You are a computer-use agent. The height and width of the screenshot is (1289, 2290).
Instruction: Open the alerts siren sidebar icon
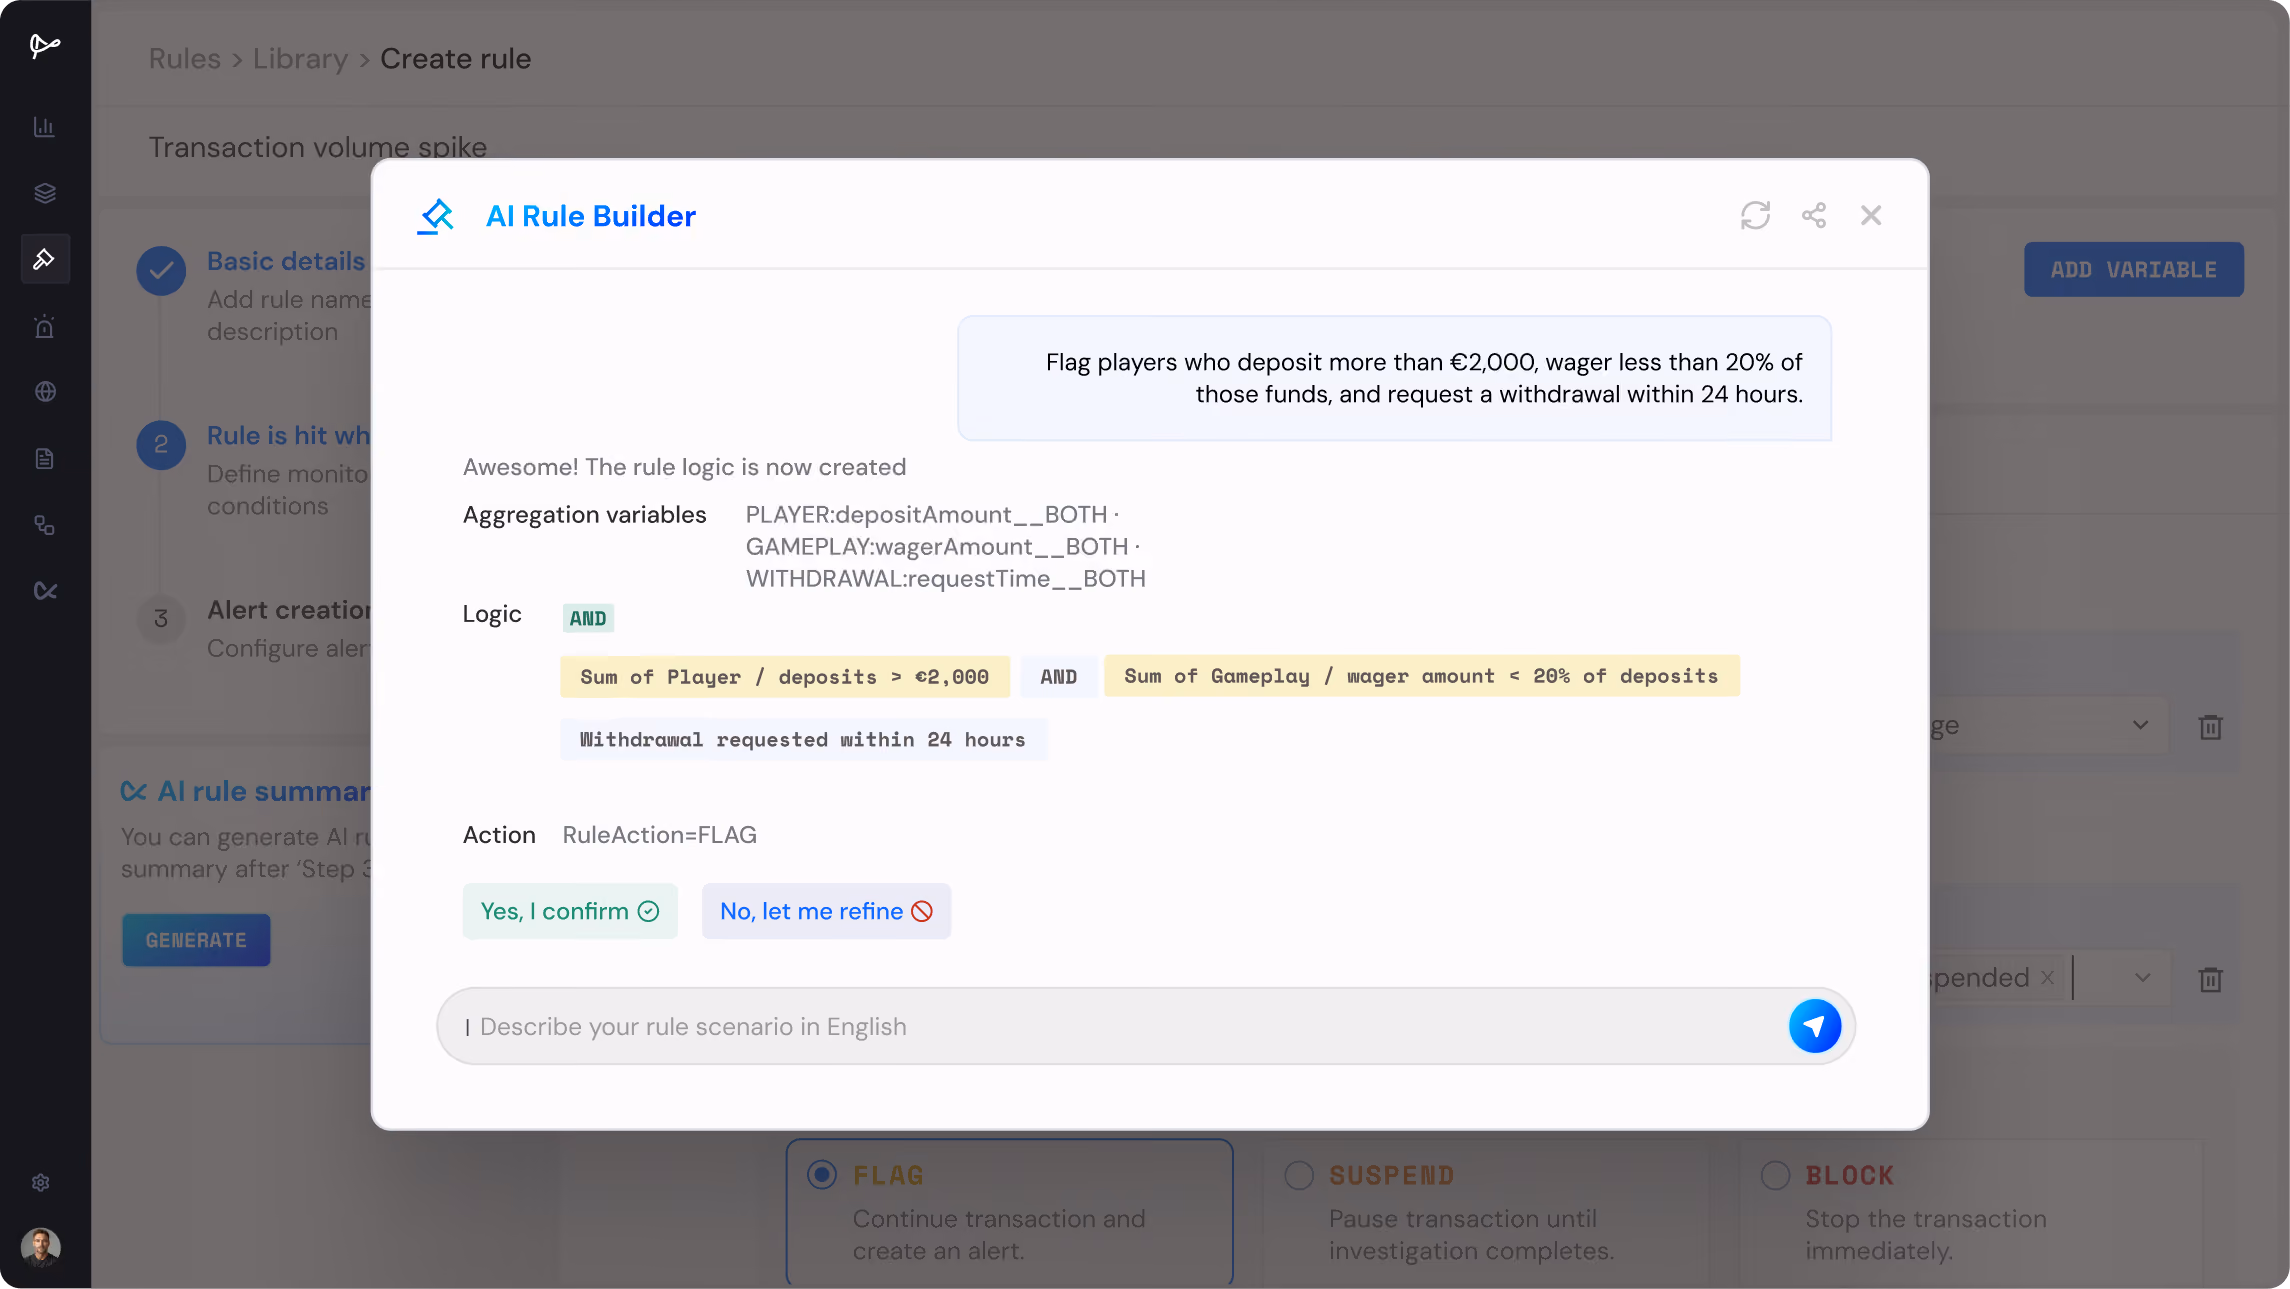[44, 326]
